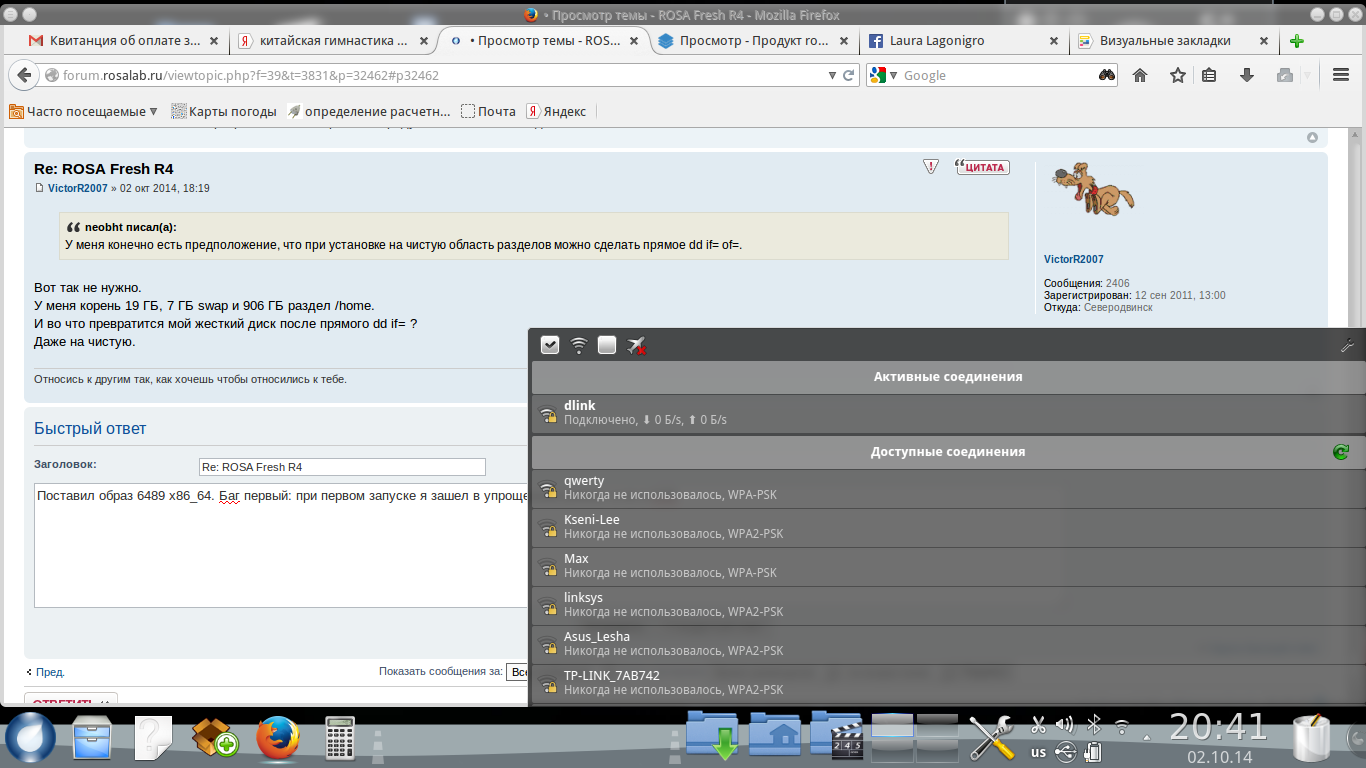Select the dlink active connection
This screenshot has height=768, width=1366.
[948, 412]
